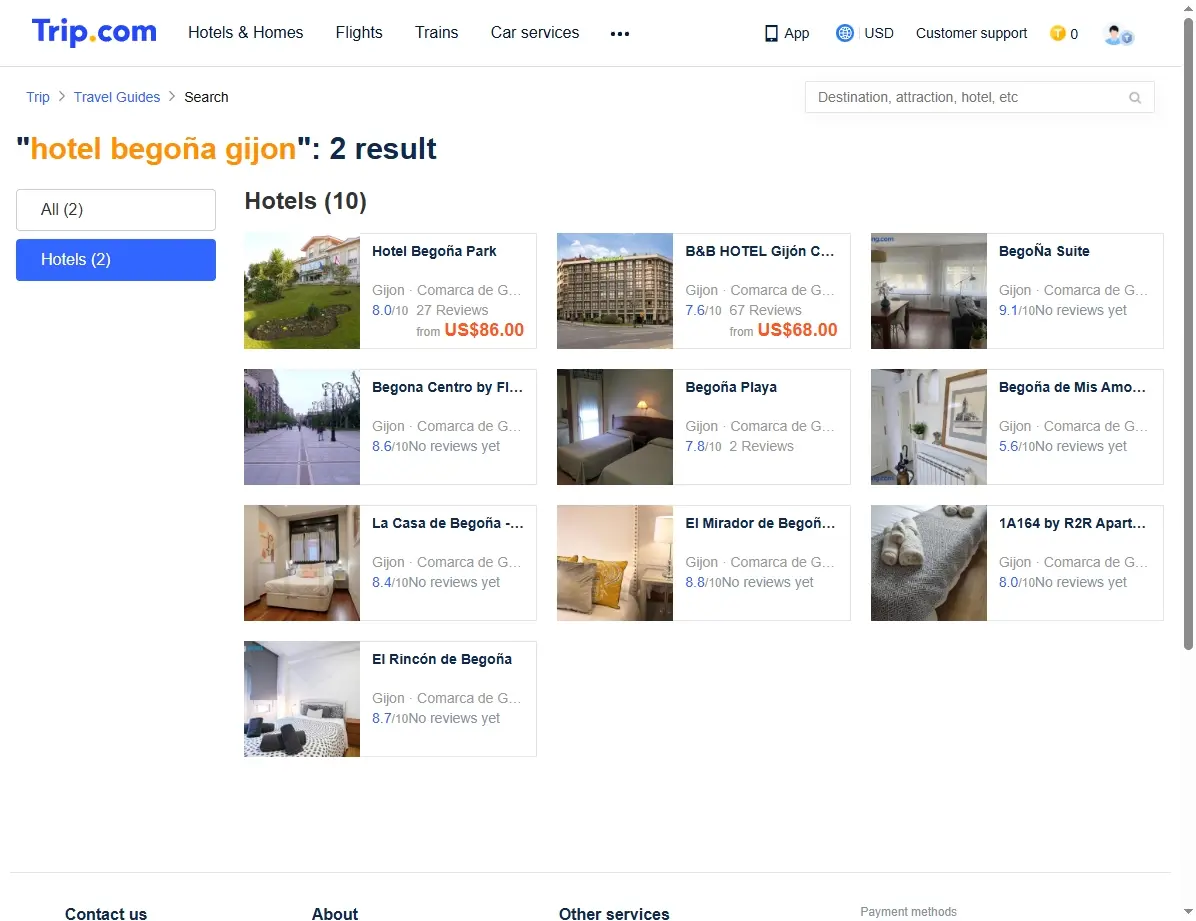Select the Hotels (2) filter
This screenshot has height=921, width=1196.
[116, 259]
